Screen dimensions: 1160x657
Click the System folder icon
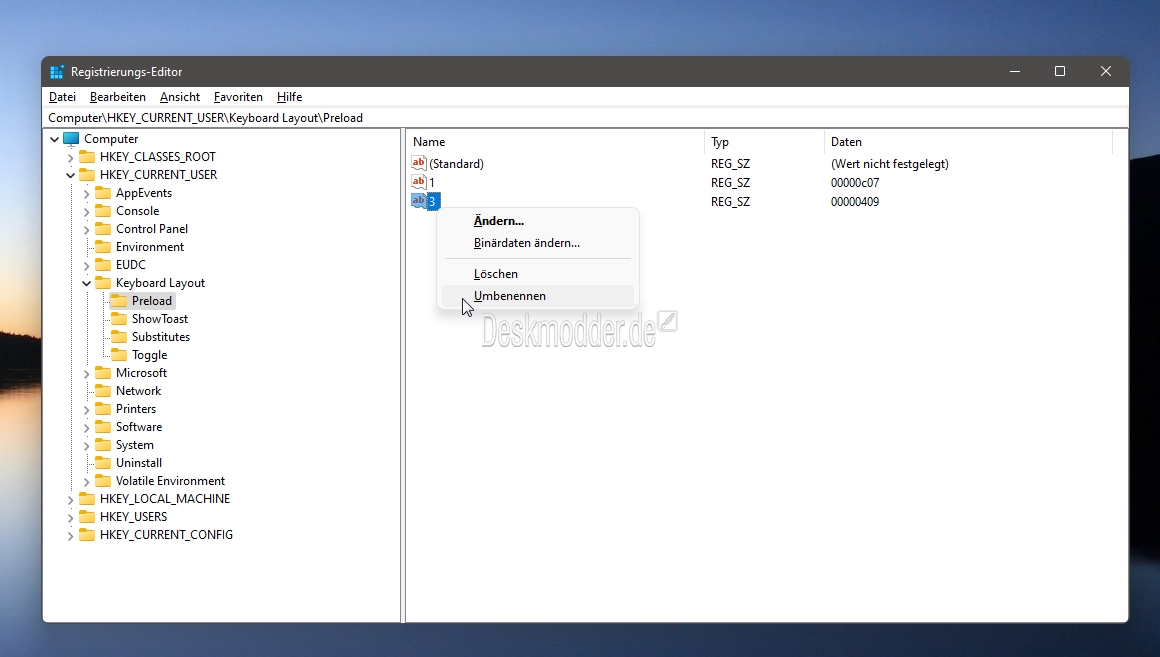click(103, 445)
